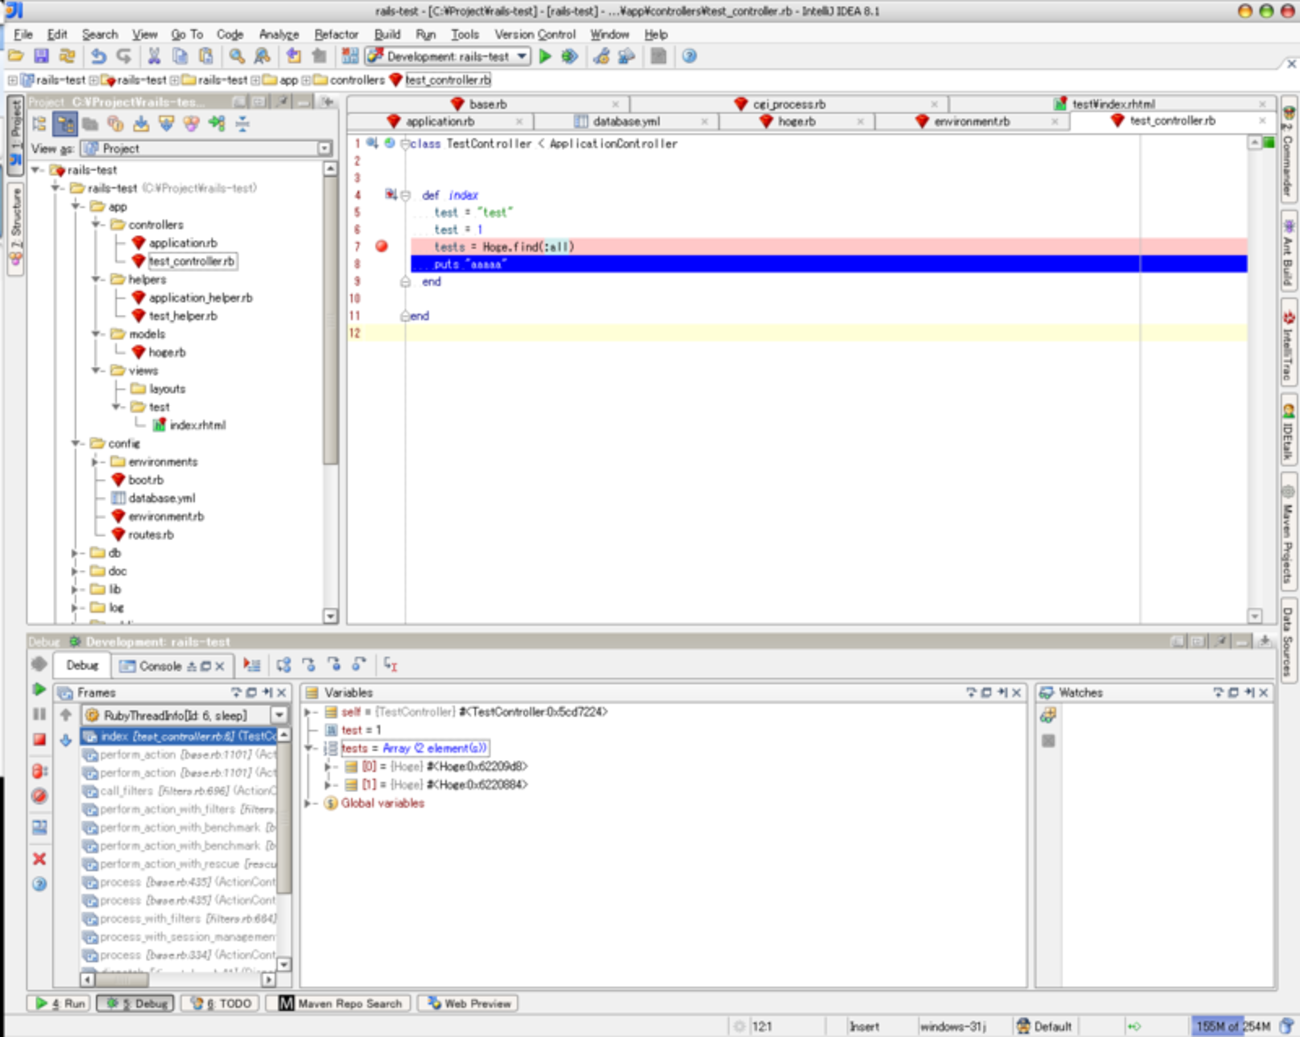Open the Development: rails-test run configuration dropdown
Viewport: 1300px width, 1037px height.
coord(522,57)
